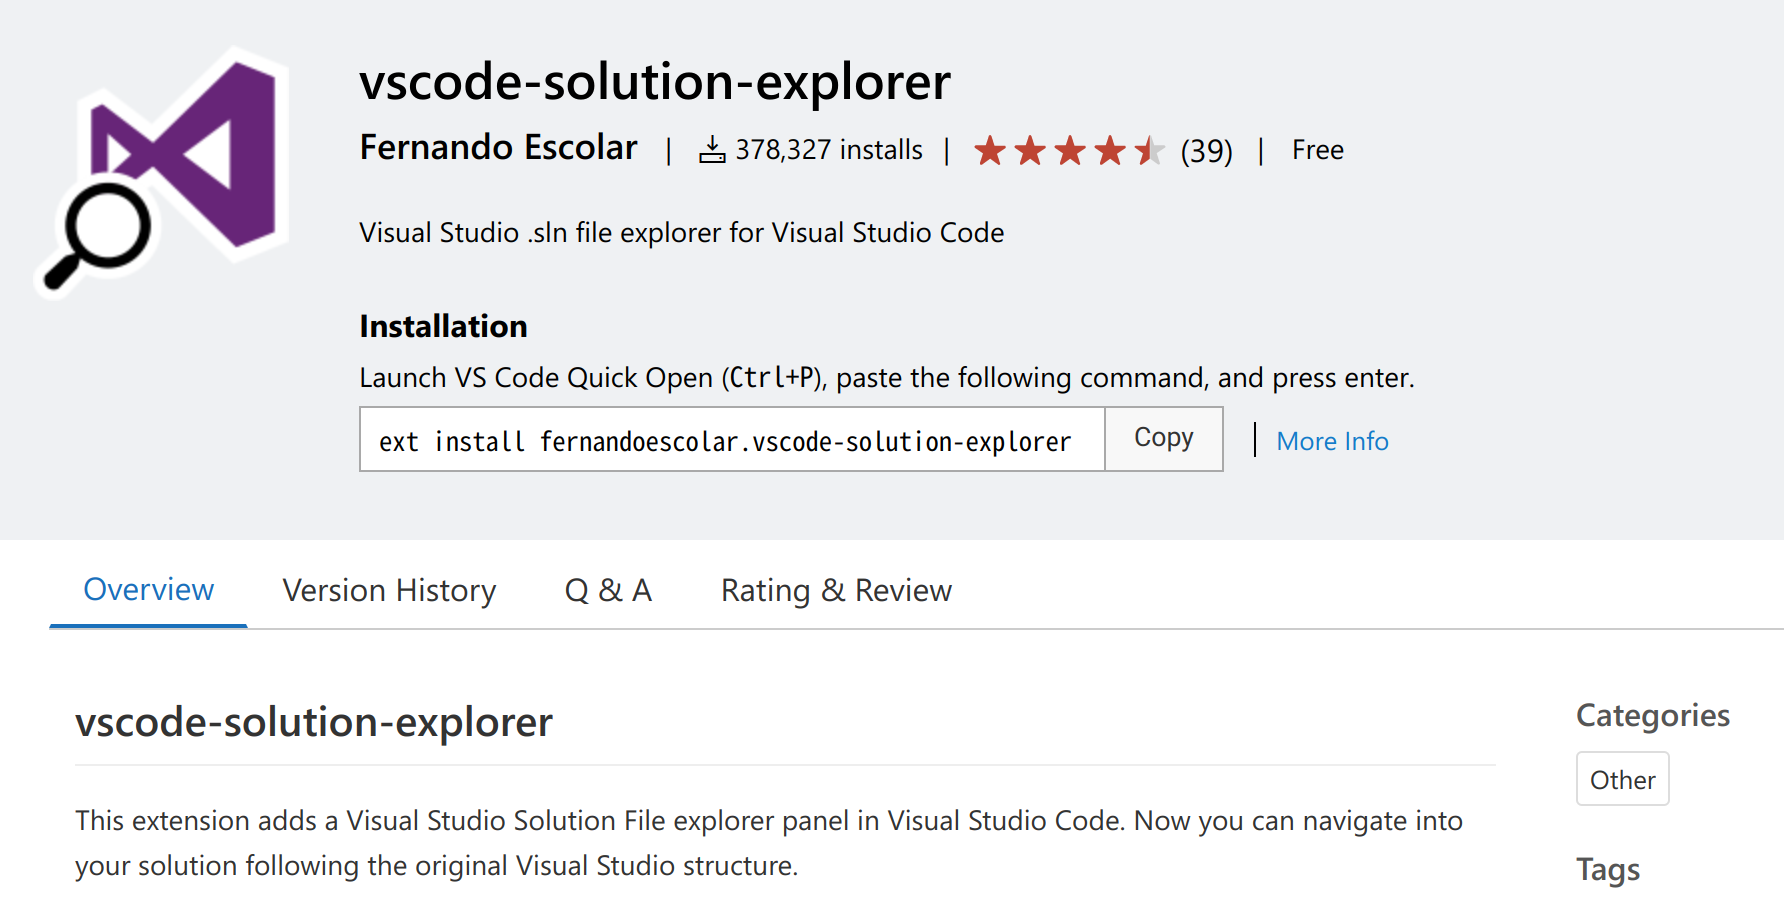Click the Free pricing label
1784x902 pixels.
click(1317, 148)
